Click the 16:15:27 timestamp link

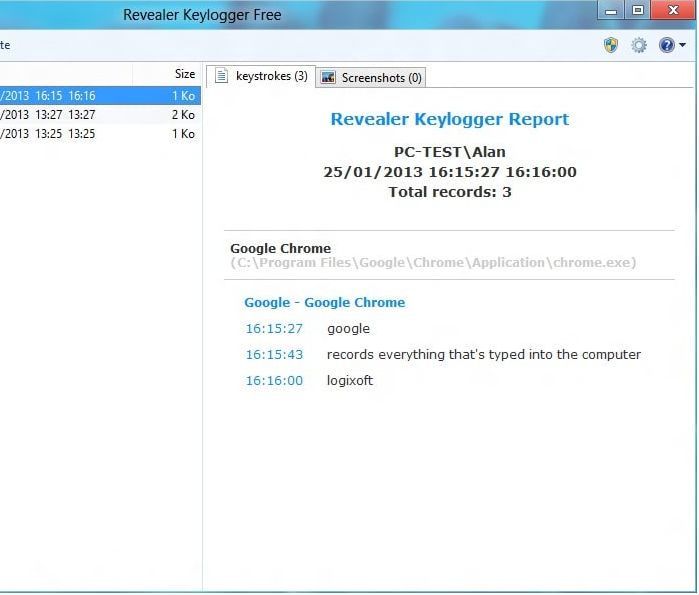(x=274, y=329)
